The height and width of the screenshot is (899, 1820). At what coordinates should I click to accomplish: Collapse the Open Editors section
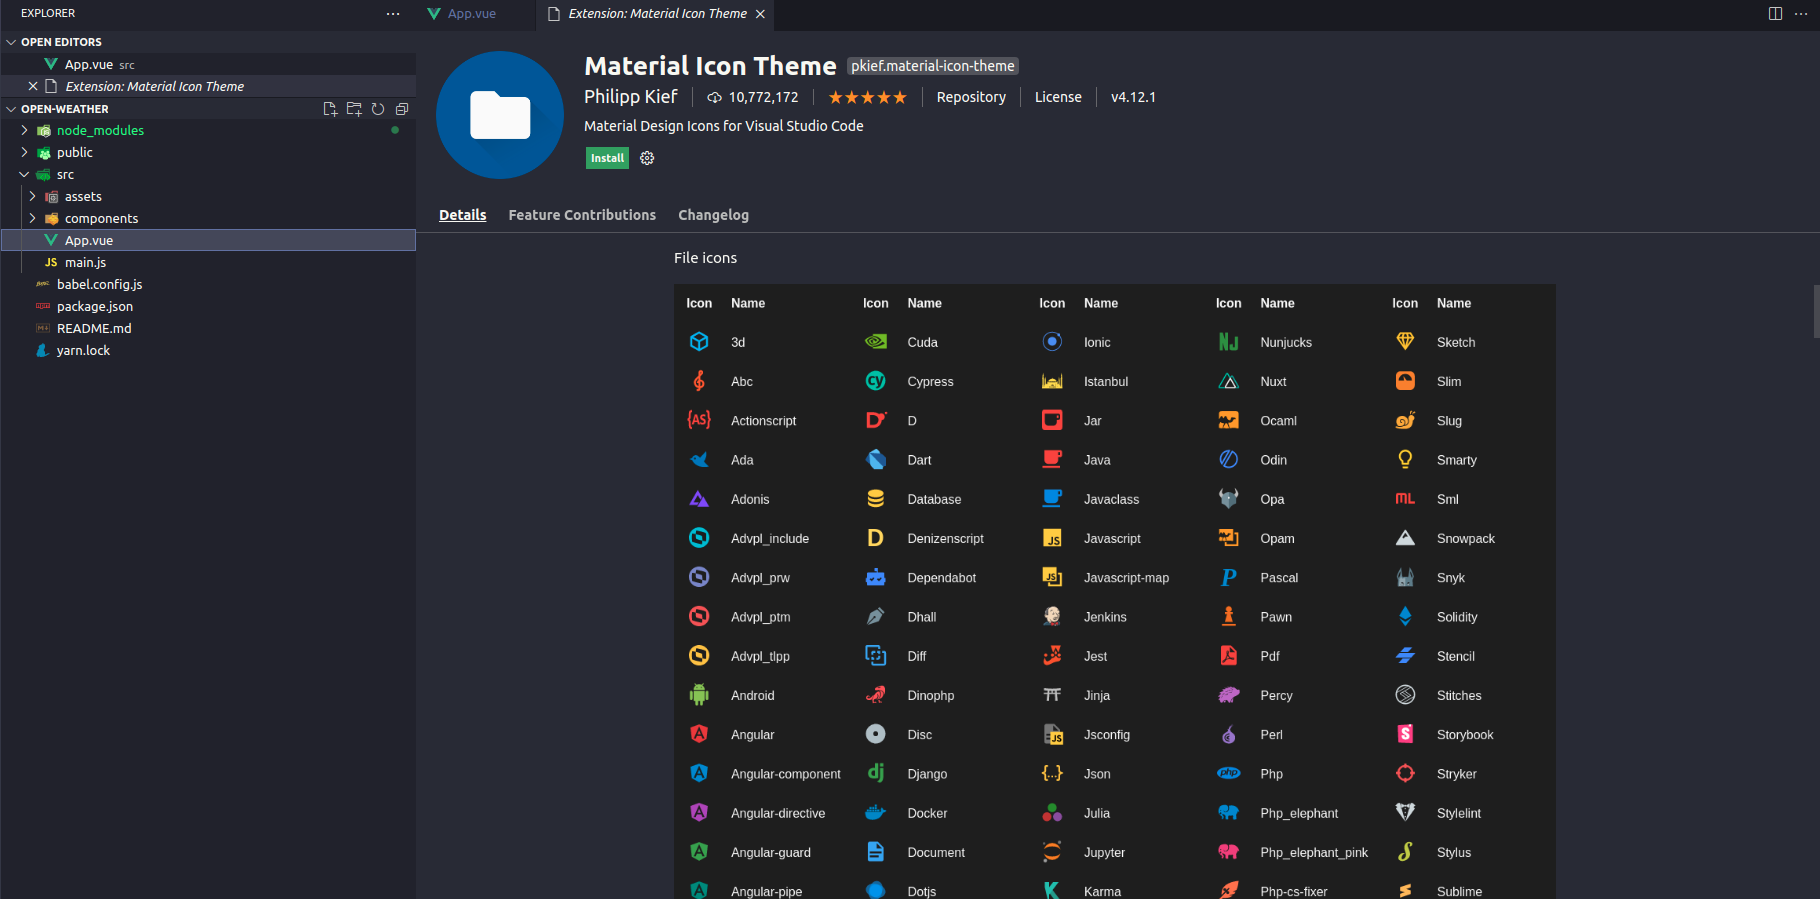click(x=11, y=42)
